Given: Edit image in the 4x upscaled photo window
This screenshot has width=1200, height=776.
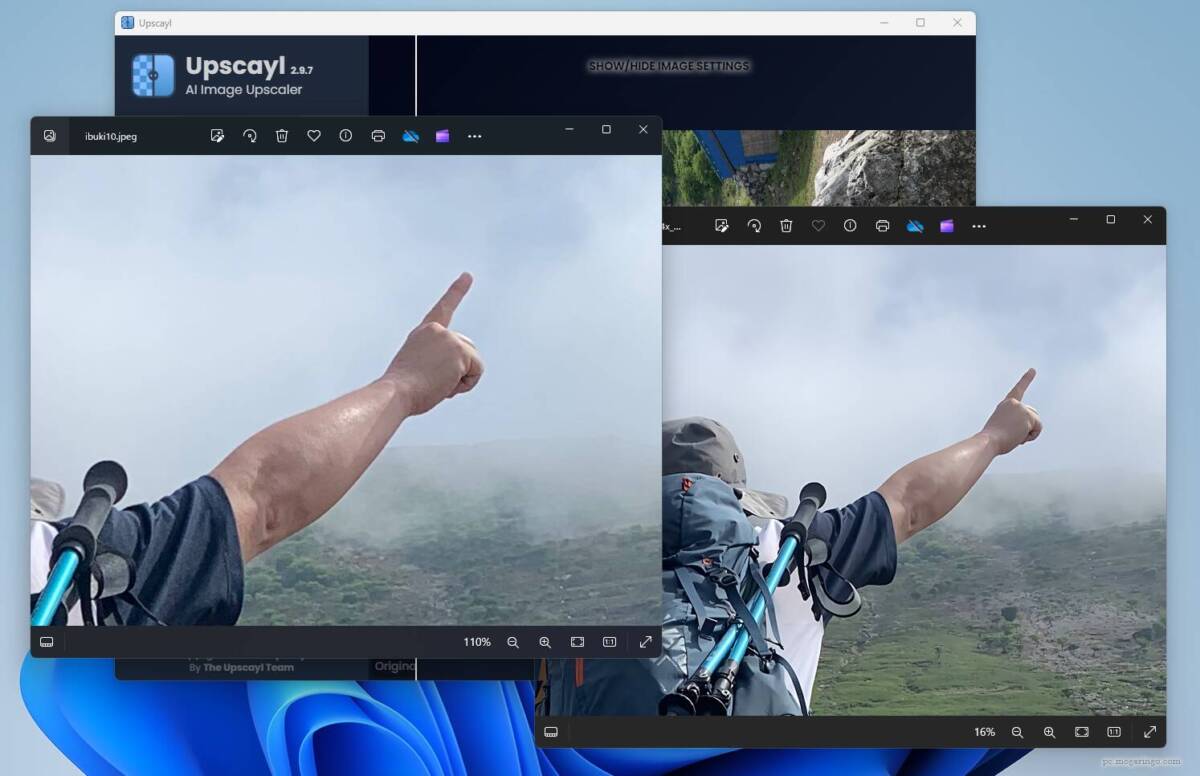Looking at the screenshot, I should tap(722, 226).
